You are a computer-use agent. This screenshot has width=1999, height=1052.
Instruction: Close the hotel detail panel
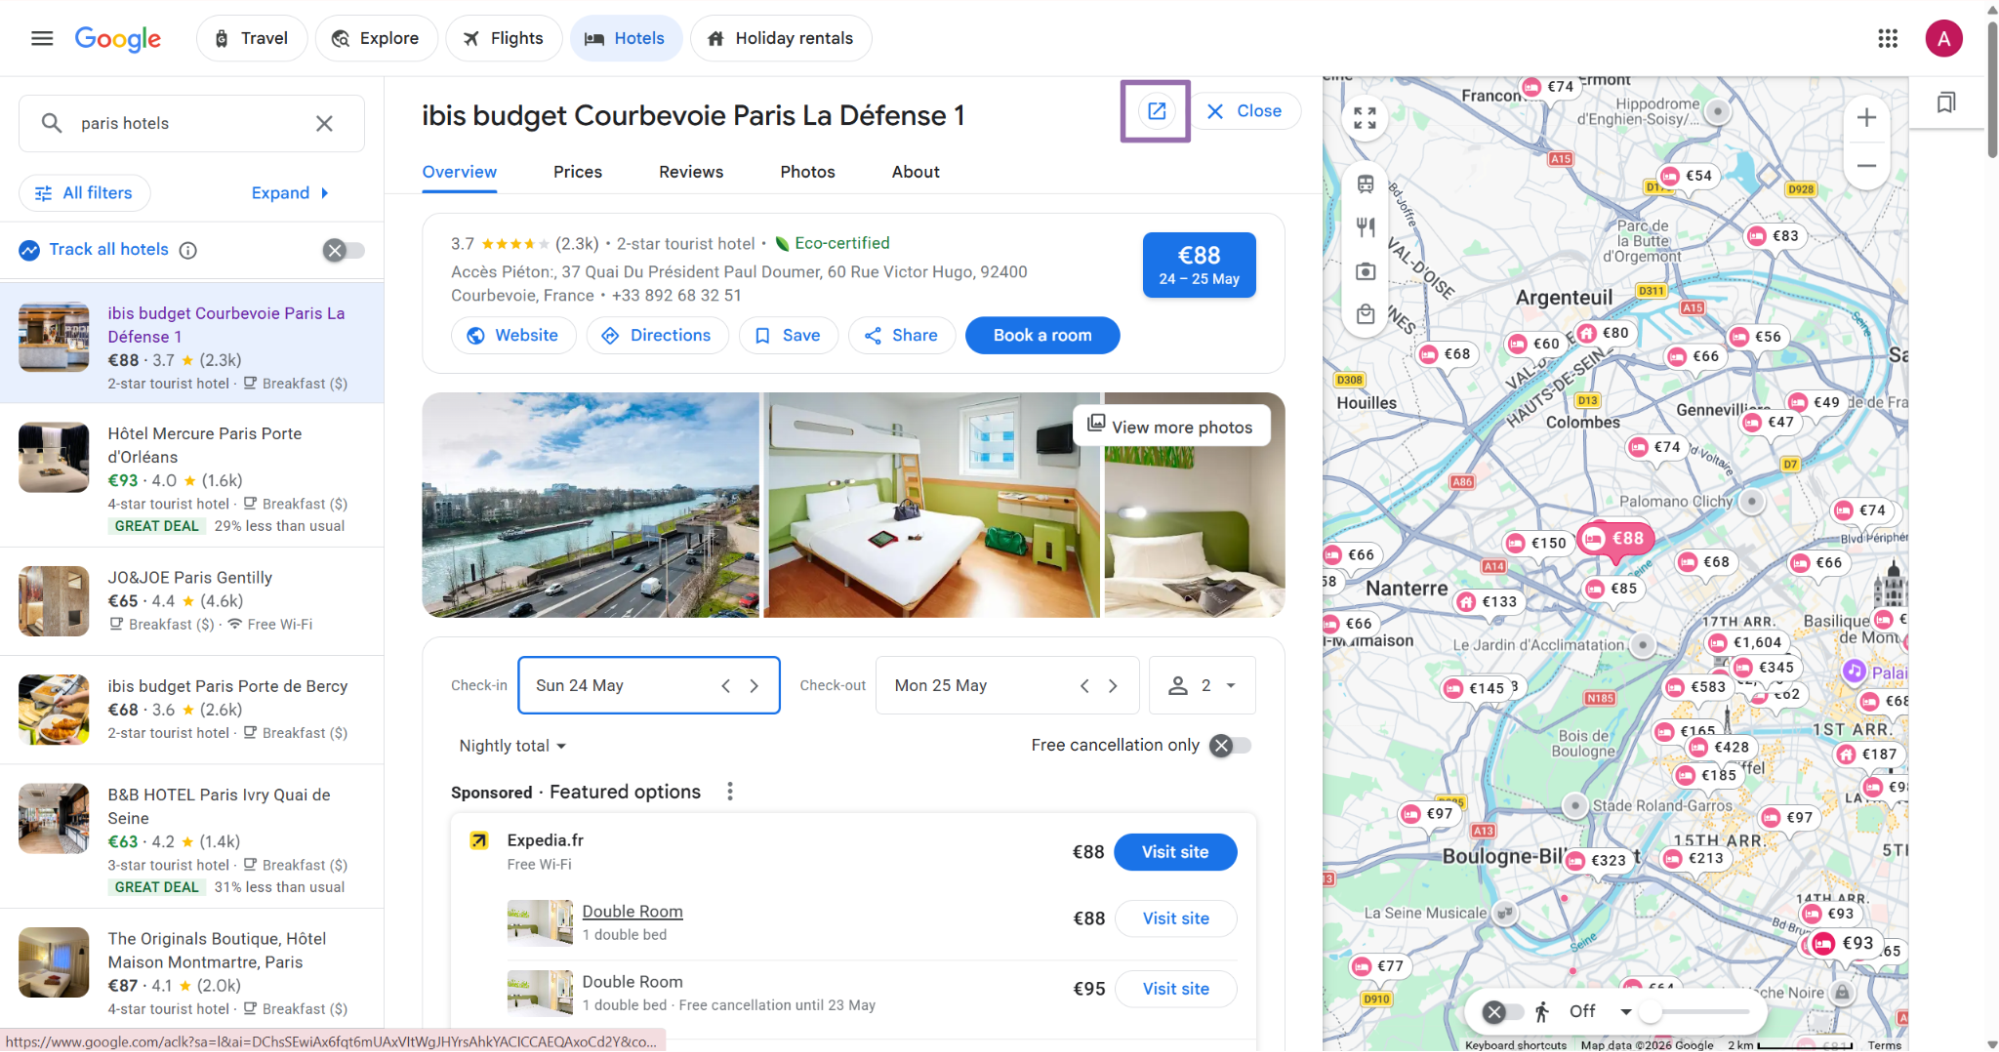pyautogui.click(x=1245, y=111)
